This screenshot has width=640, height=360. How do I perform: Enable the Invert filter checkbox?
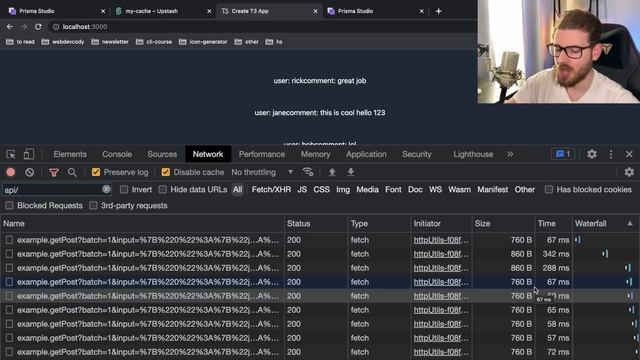[124, 189]
